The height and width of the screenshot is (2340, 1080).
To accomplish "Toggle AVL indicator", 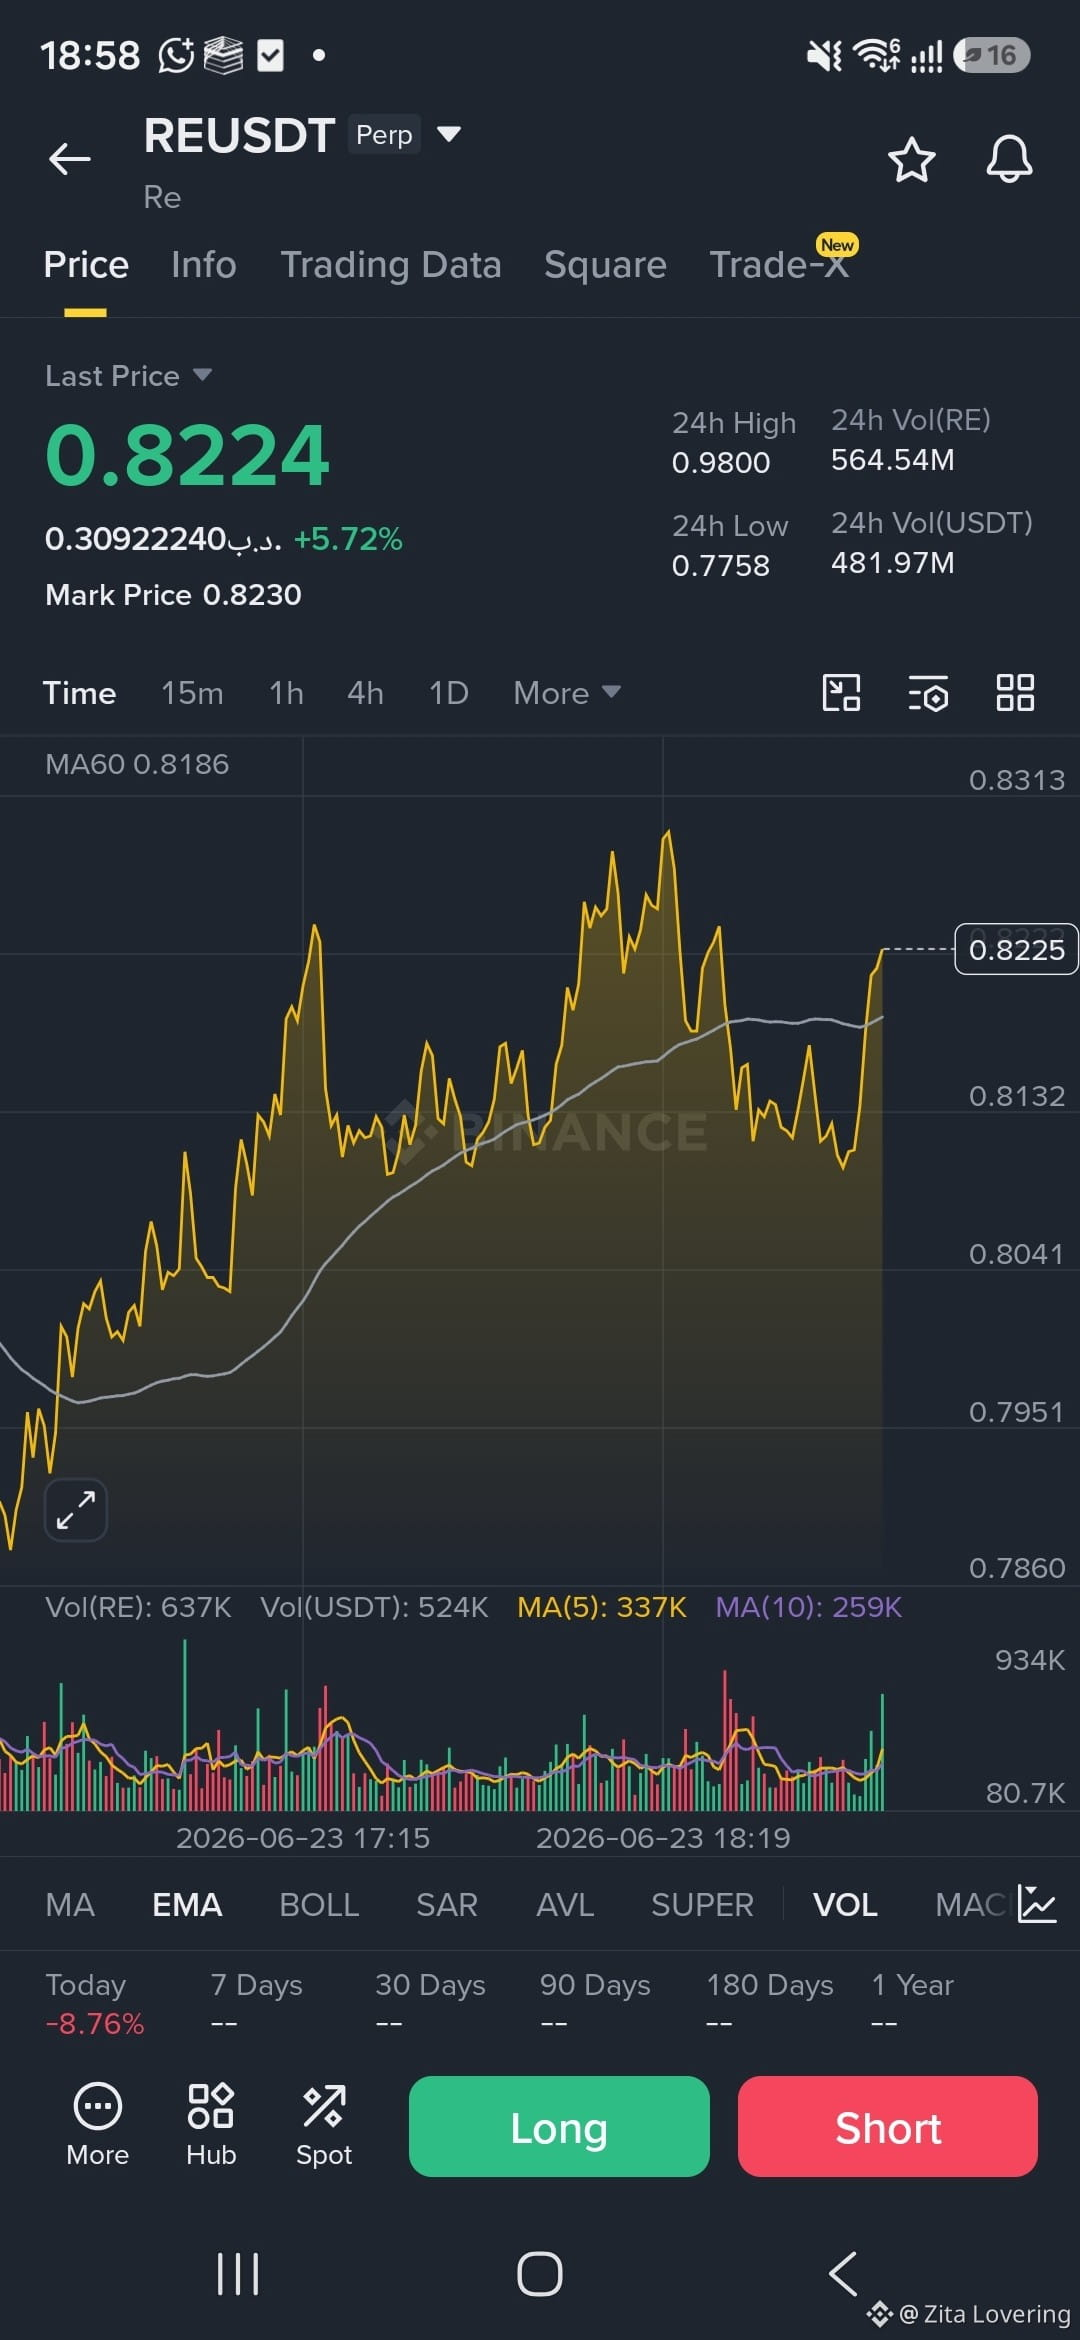I will pyautogui.click(x=565, y=1904).
